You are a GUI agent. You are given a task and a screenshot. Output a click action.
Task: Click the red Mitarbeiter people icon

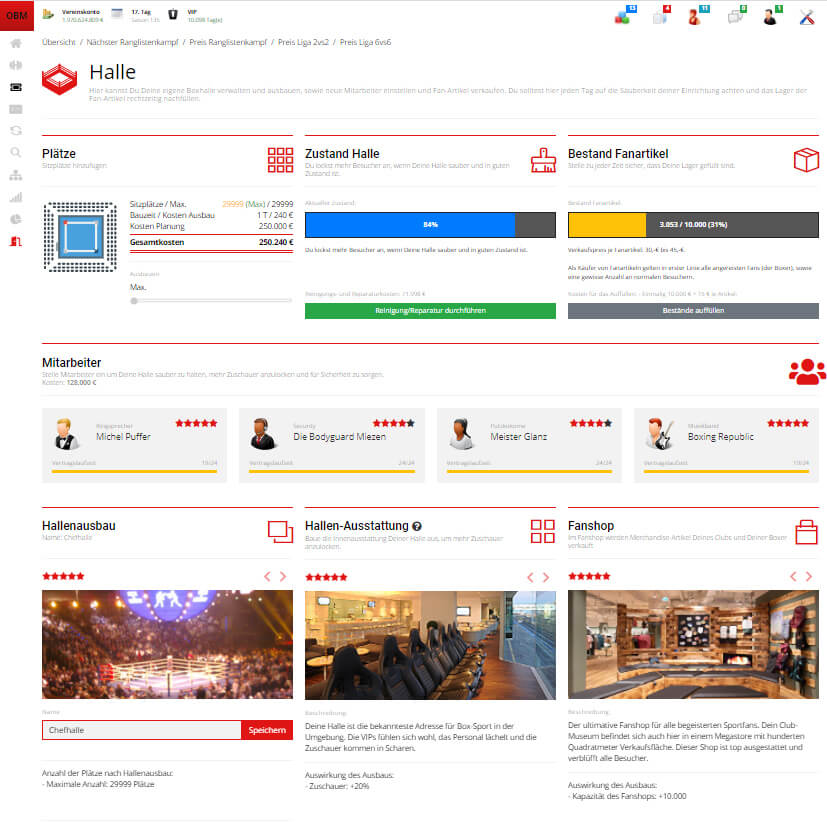click(807, 371)
